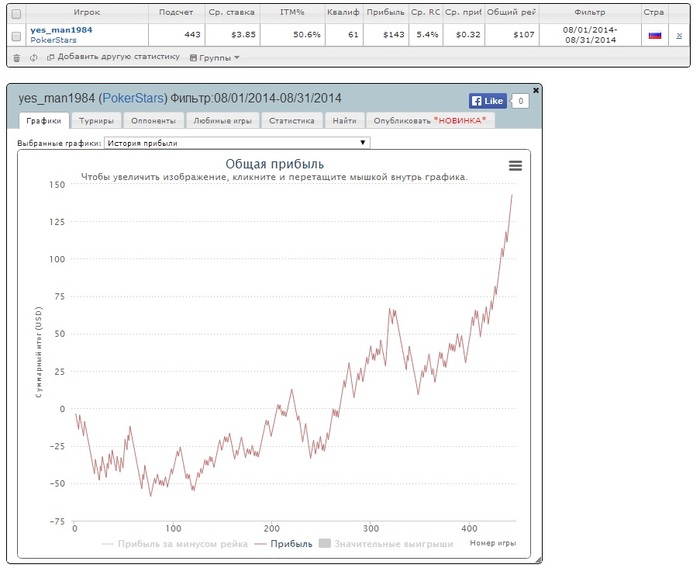
Task: Switch to the Оппоненты tab
Action: 154,121
